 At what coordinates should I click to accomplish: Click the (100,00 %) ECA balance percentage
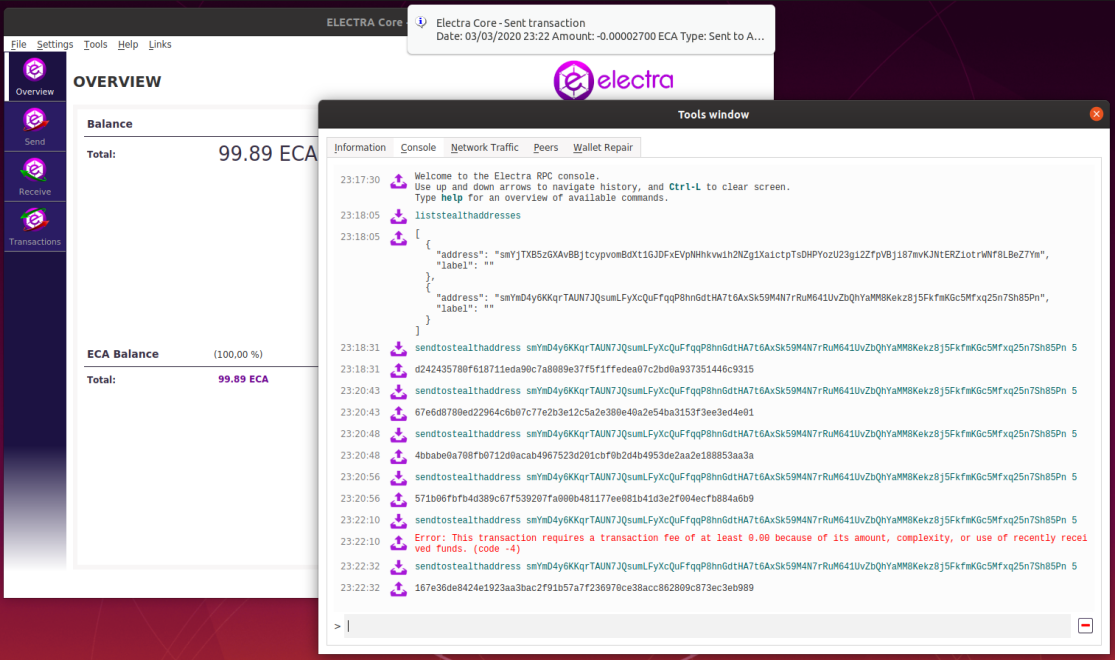238,354
